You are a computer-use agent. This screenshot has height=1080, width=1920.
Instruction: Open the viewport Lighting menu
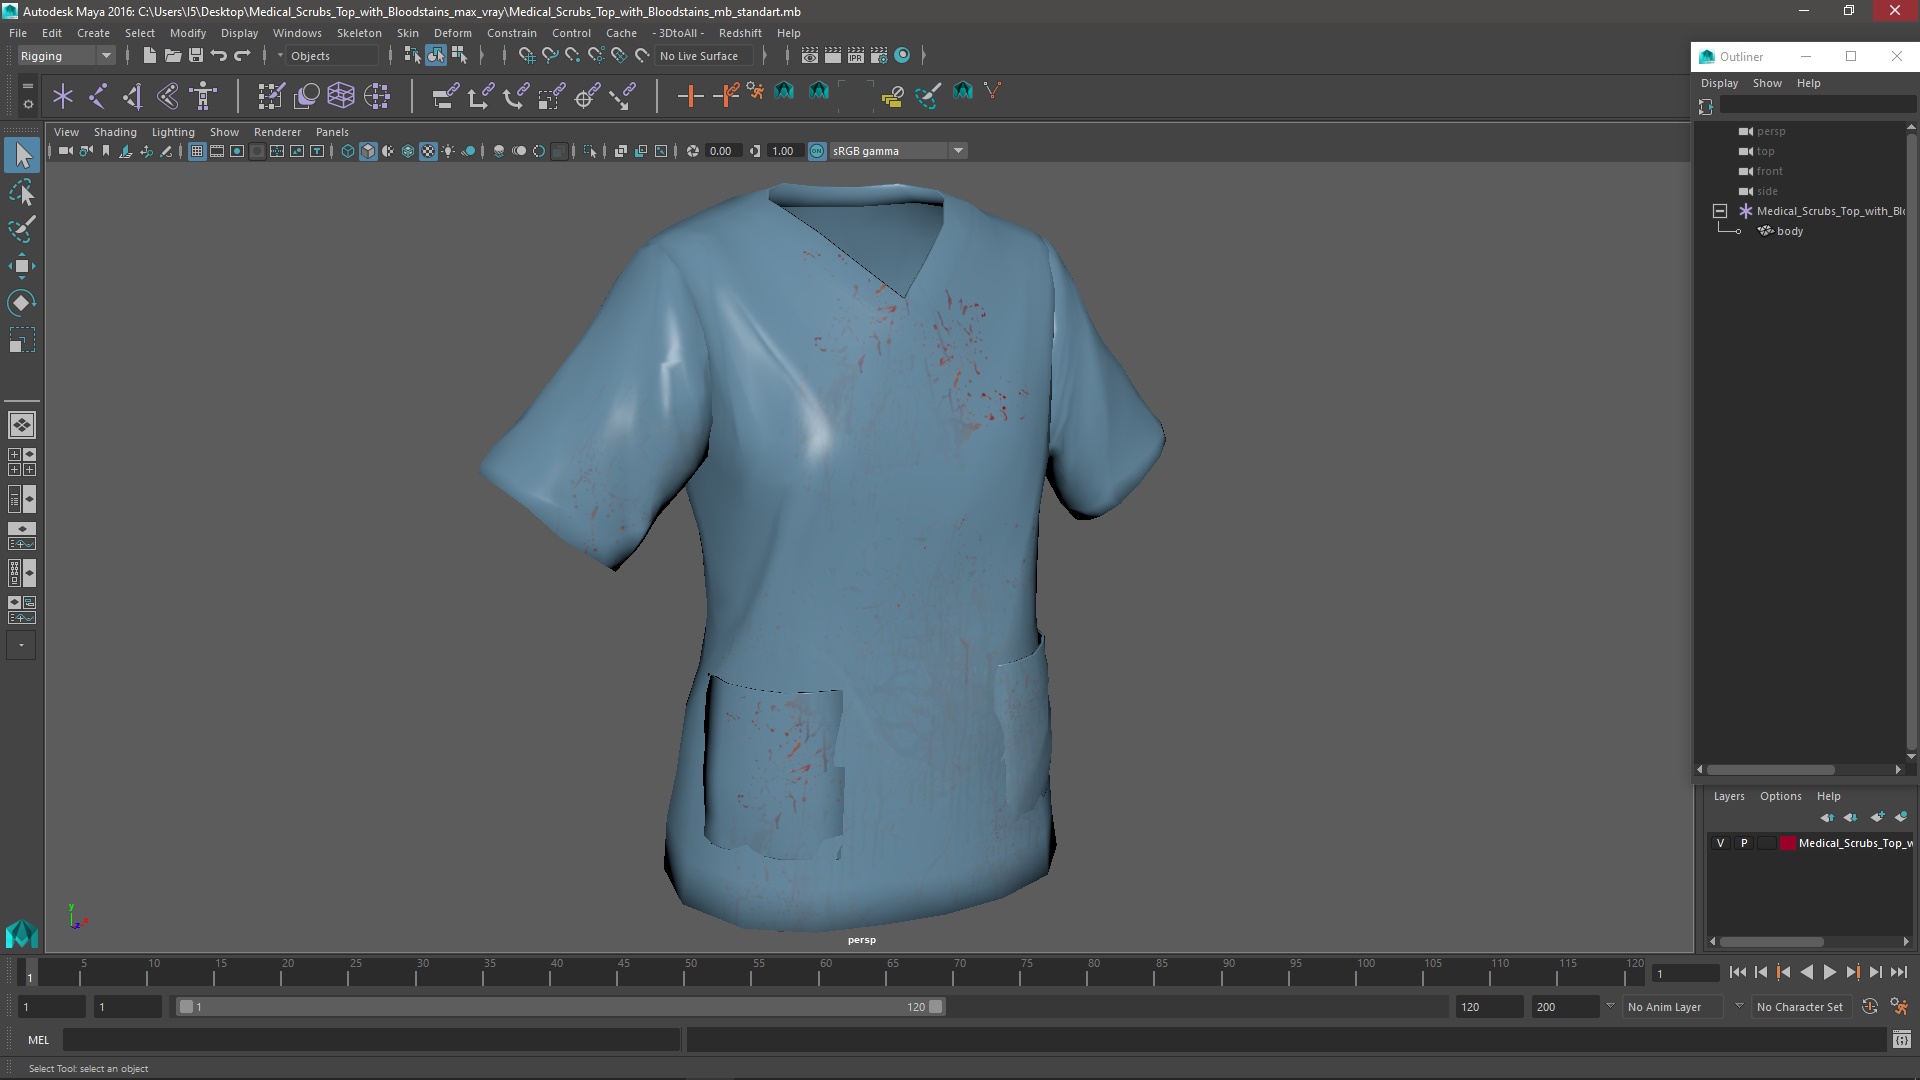click(x=173, y=132)
